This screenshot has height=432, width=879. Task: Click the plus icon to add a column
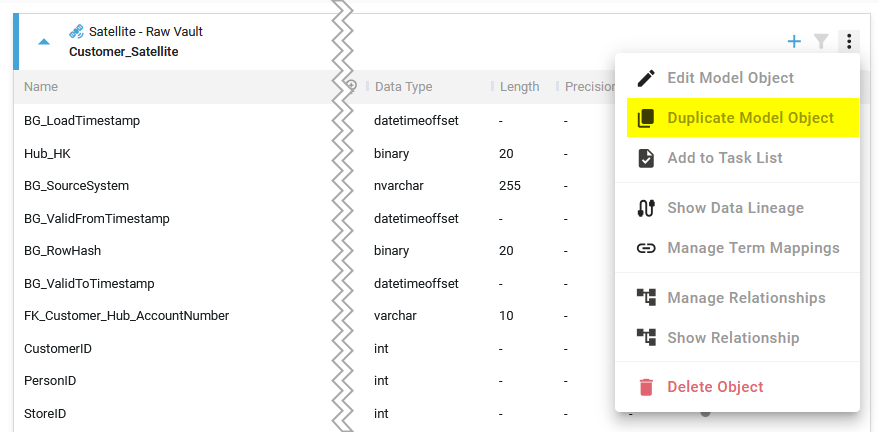point(794,41)
